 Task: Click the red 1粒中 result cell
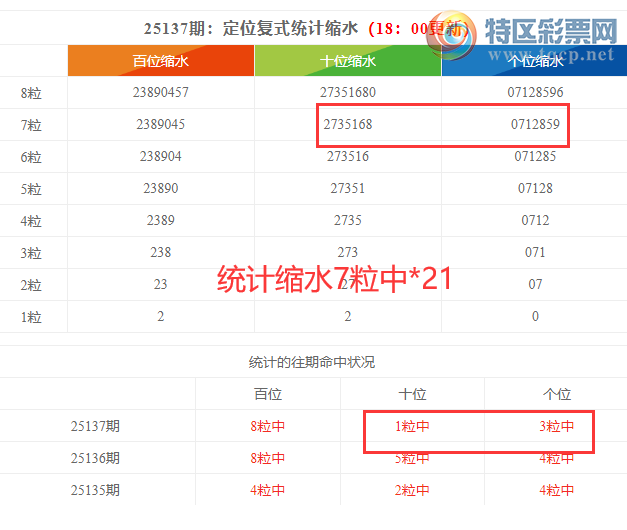click(412, 426)
